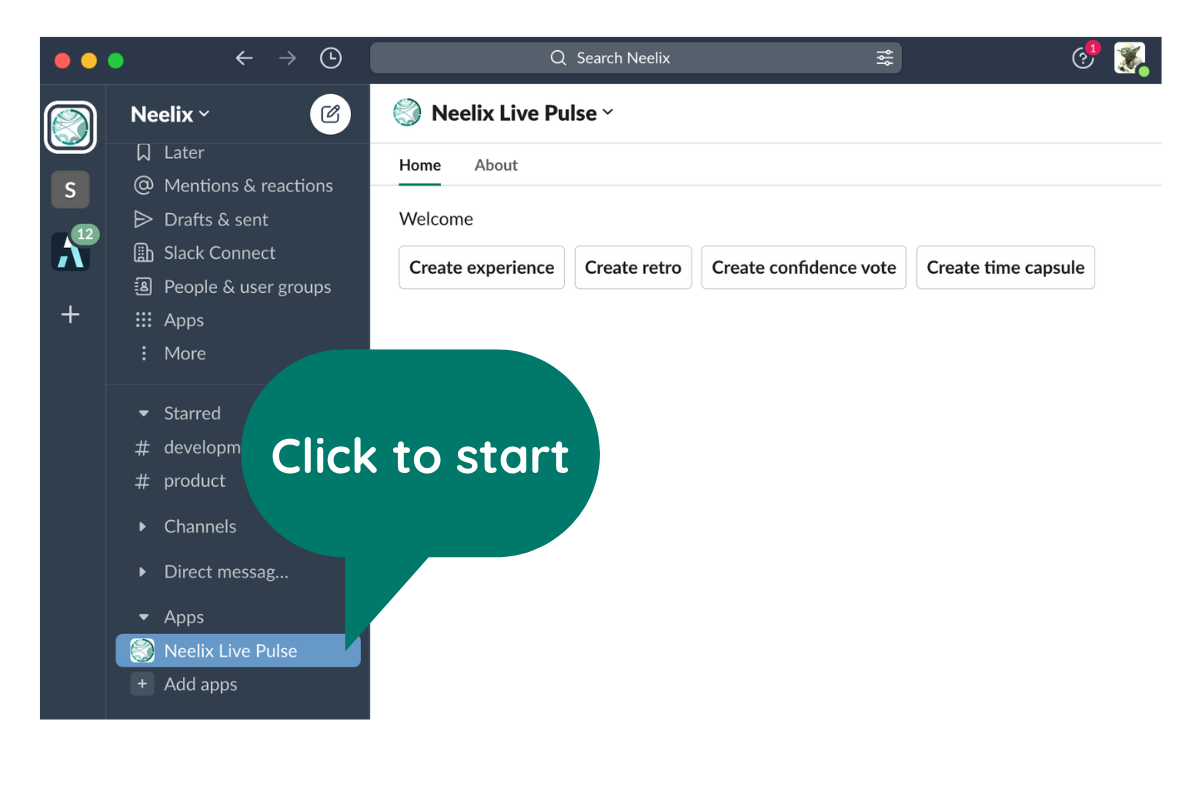Click the plus icon beside Add apps
The image size is (1200, 800).
pos(143,684)
